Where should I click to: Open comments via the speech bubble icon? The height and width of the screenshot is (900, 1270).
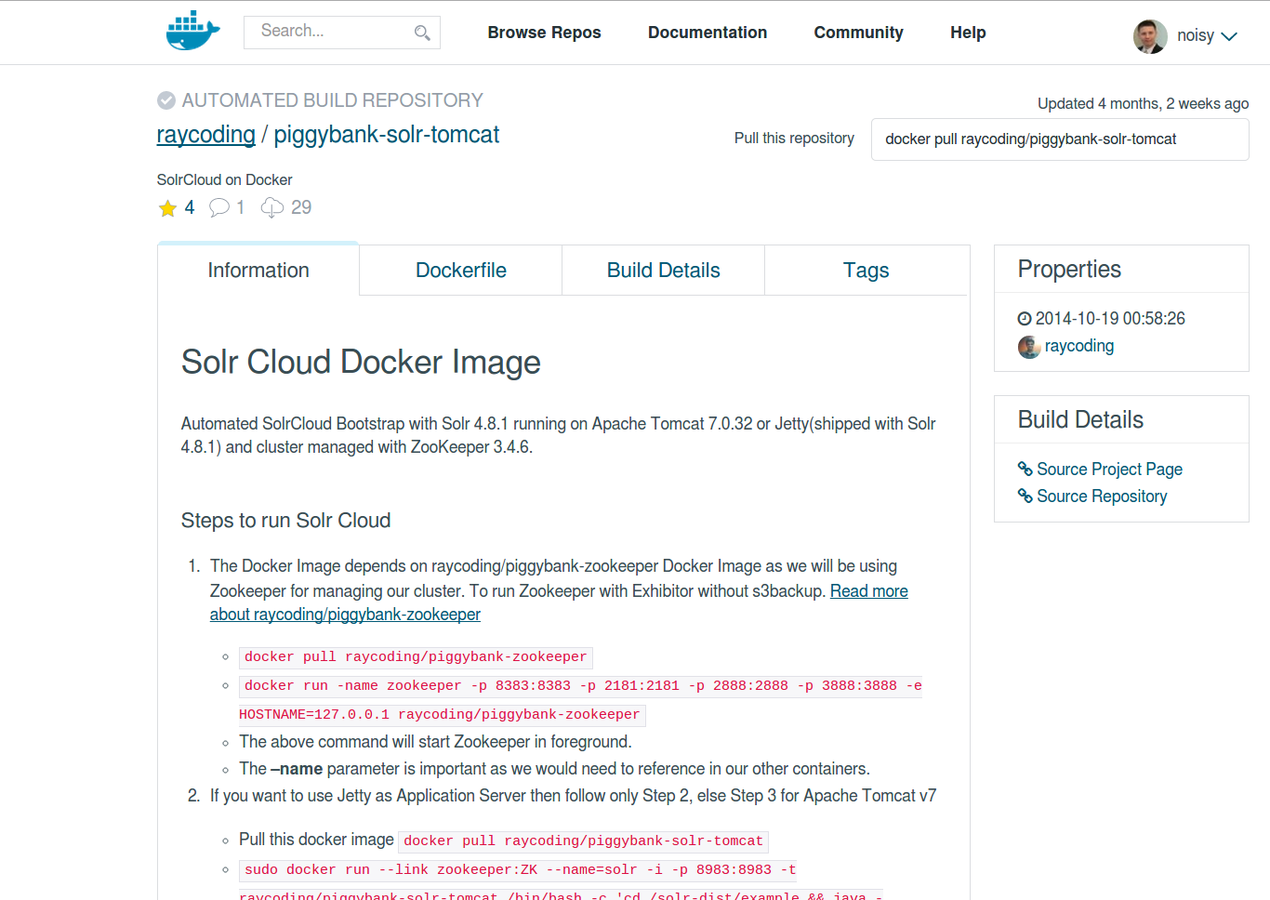[219, 208]
